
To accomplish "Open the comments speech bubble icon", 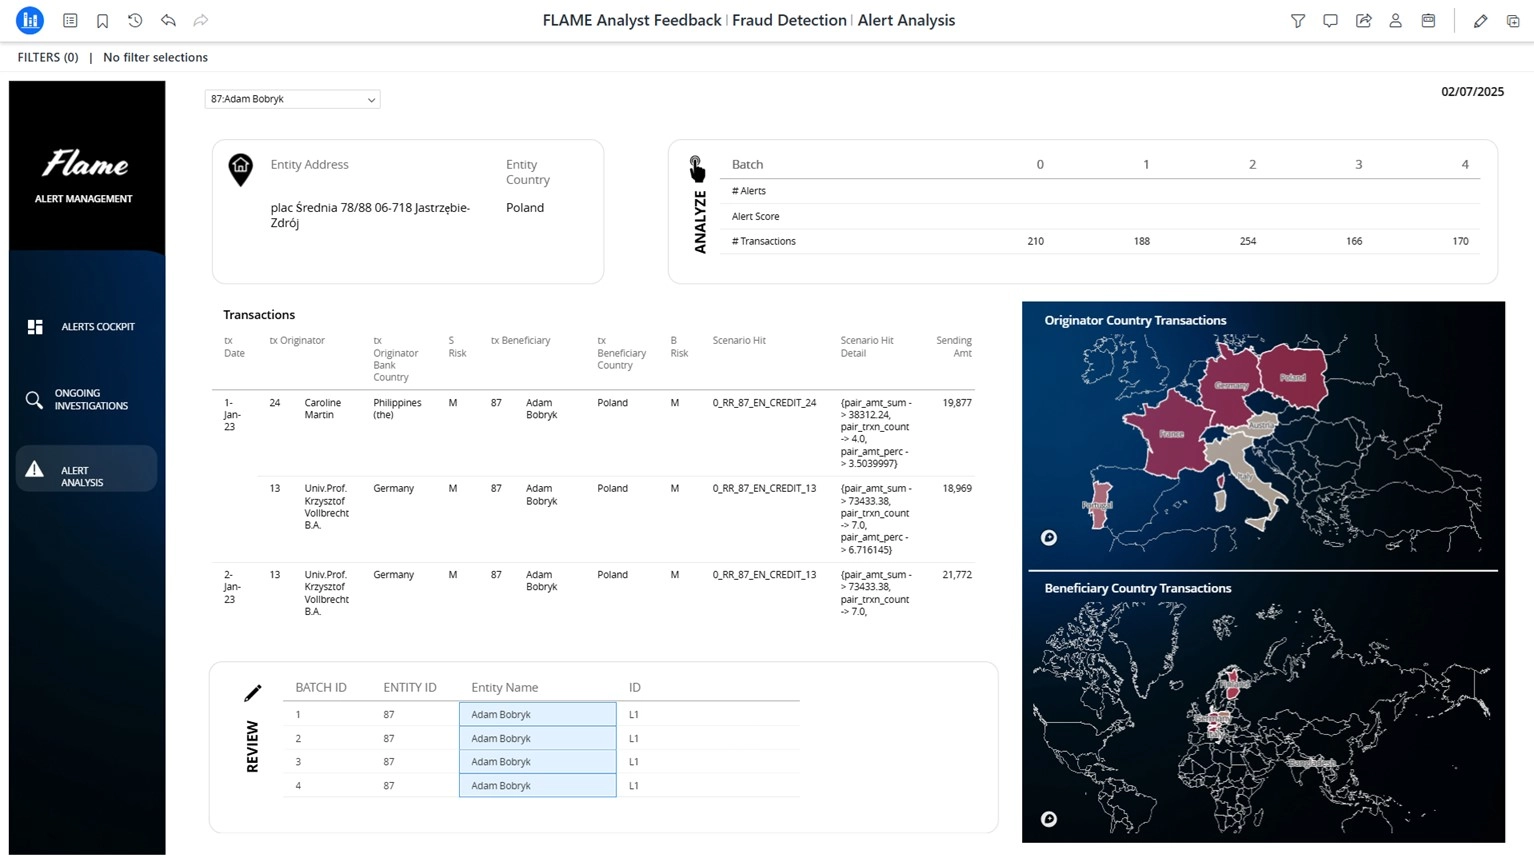I will [1330, 20].
